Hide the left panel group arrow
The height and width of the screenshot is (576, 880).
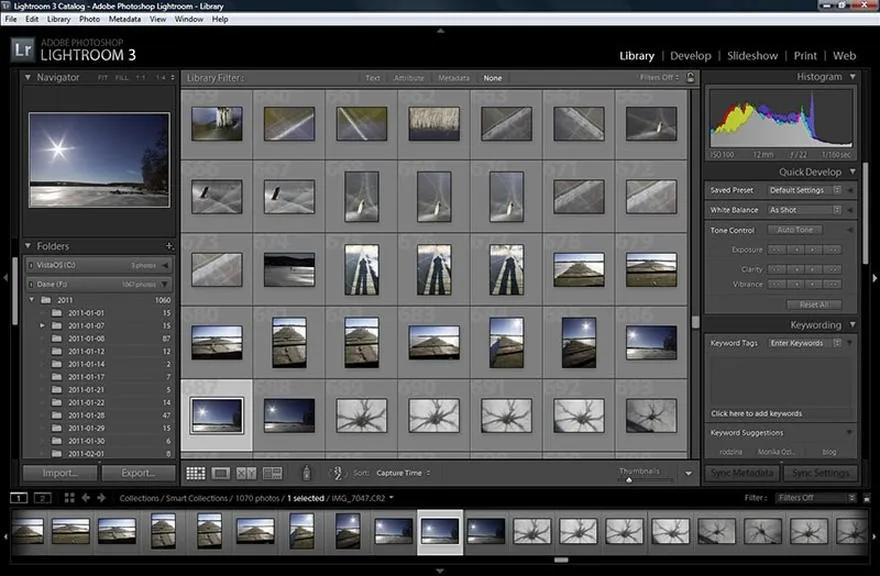click(x=5, y=277)
